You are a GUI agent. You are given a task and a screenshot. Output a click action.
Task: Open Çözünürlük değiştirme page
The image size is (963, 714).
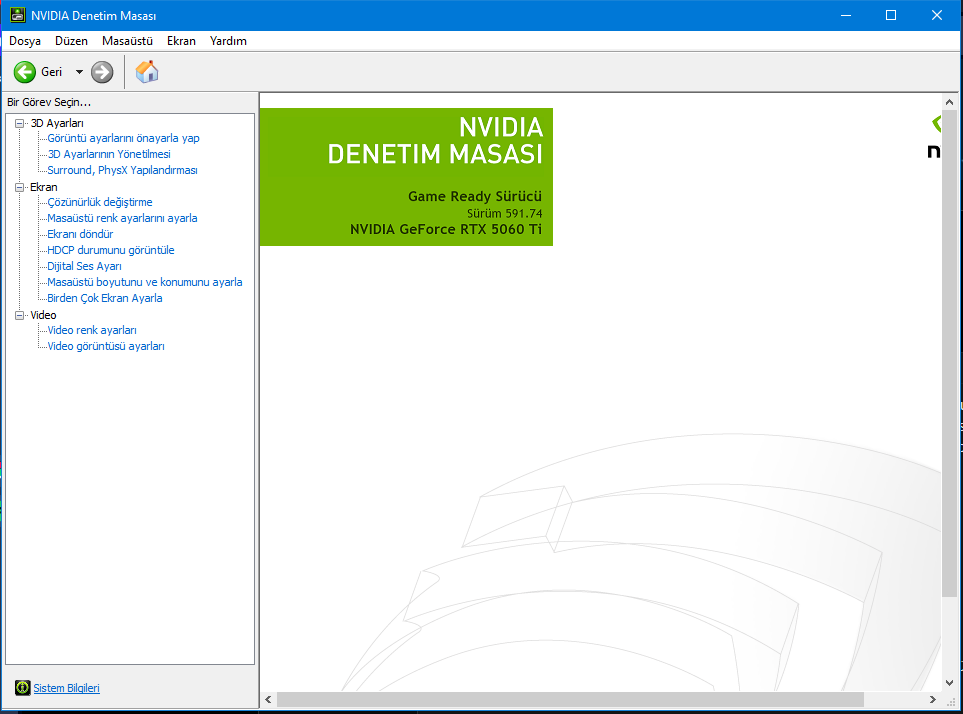(x=100, y=202)
